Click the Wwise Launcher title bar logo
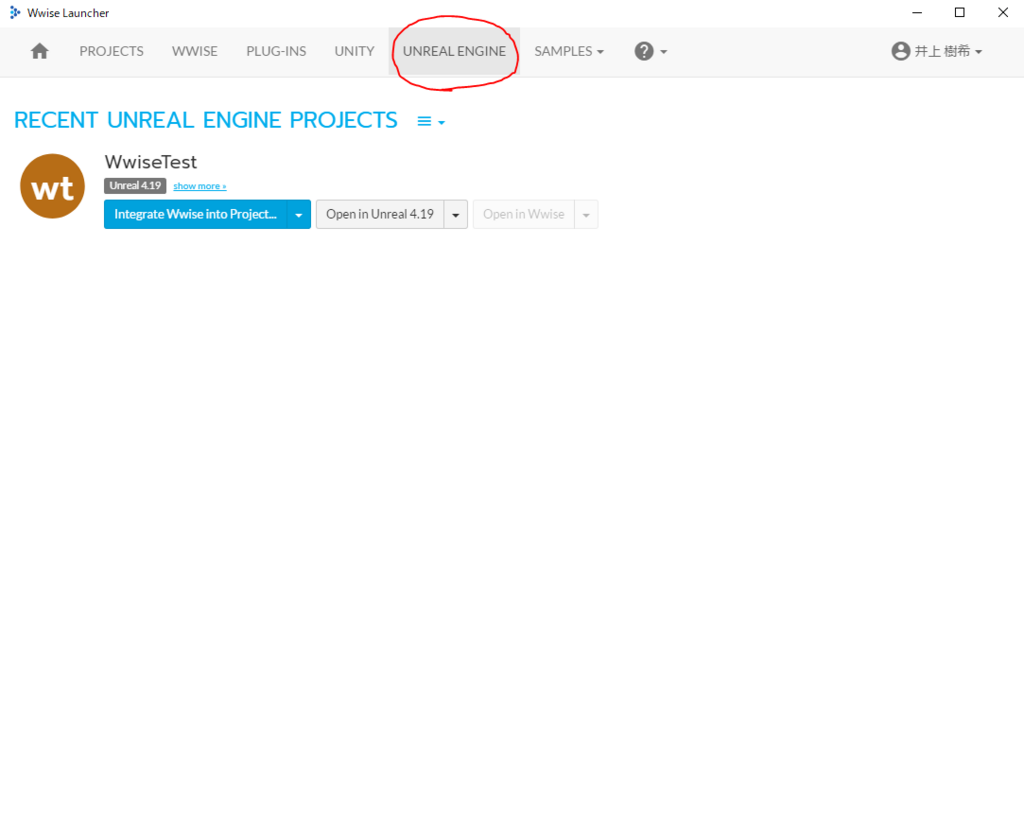This screenshot has height=840, width=1024. (x=15, y=12)
